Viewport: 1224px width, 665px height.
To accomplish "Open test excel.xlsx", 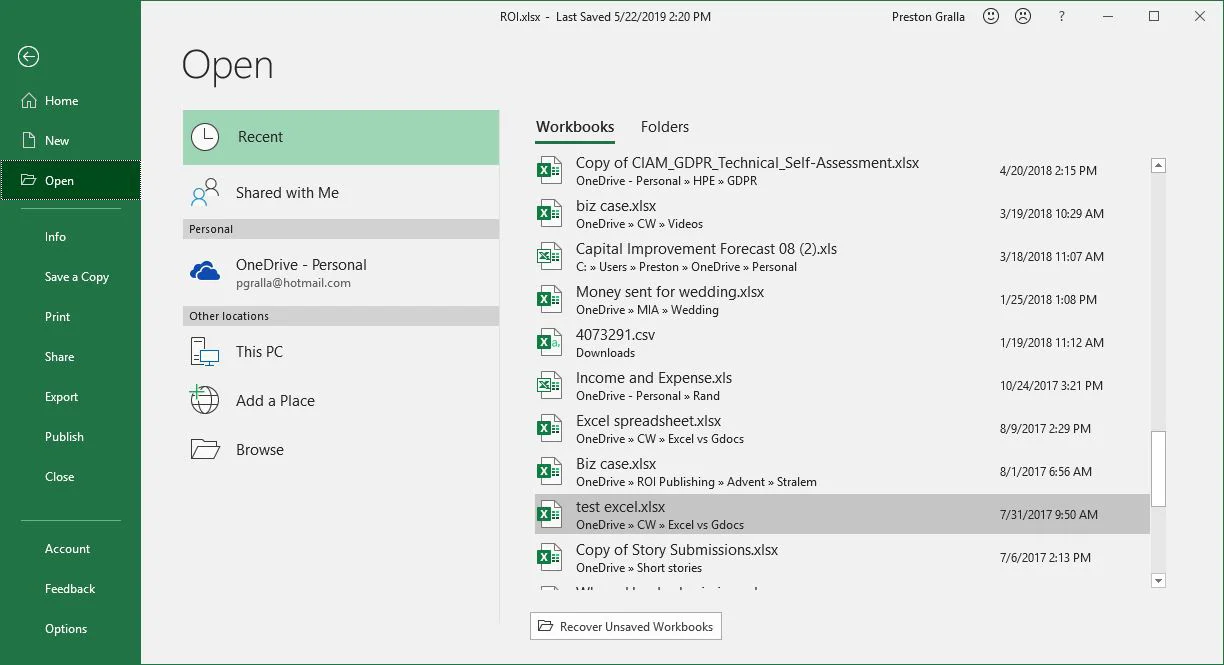I will (842, 514).
